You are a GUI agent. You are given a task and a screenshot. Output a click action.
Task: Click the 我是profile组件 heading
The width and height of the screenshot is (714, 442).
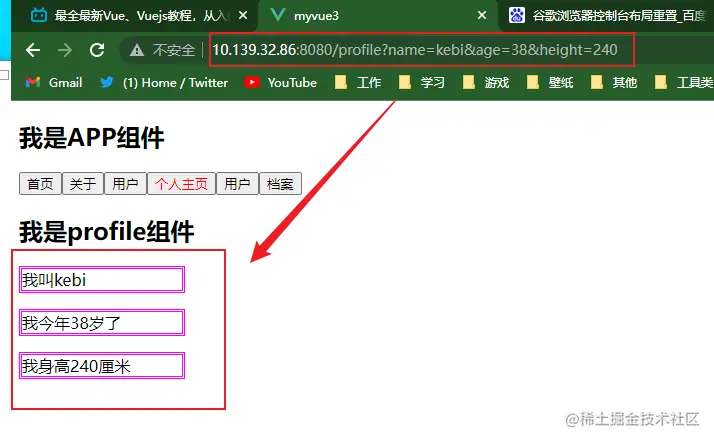click(107, 231)
